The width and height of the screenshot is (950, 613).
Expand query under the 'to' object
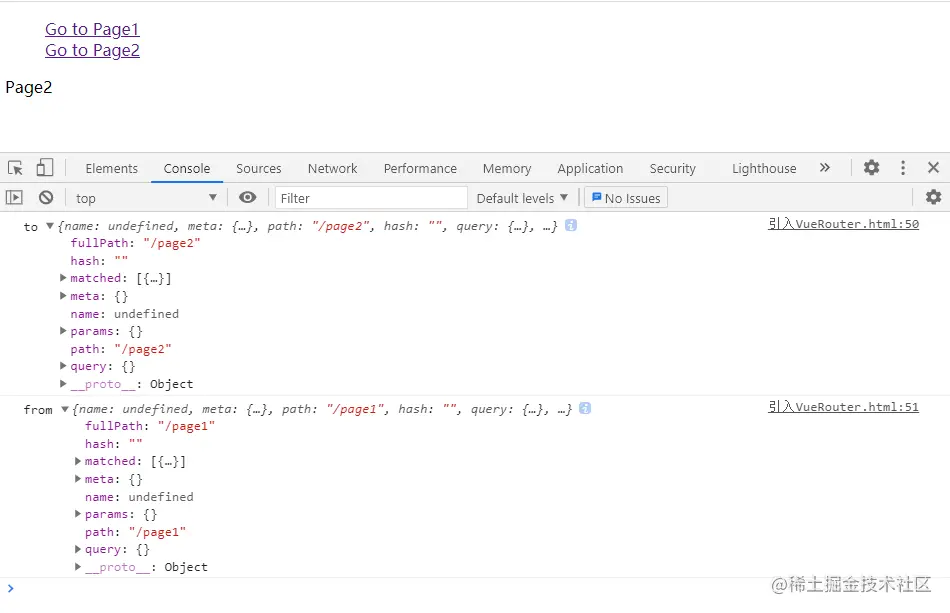coord(63,366)
